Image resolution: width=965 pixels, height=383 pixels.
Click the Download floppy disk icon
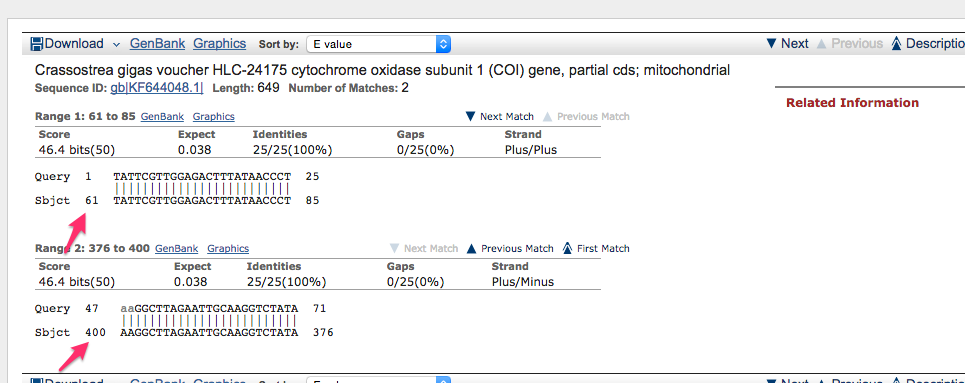click(36, 44)
